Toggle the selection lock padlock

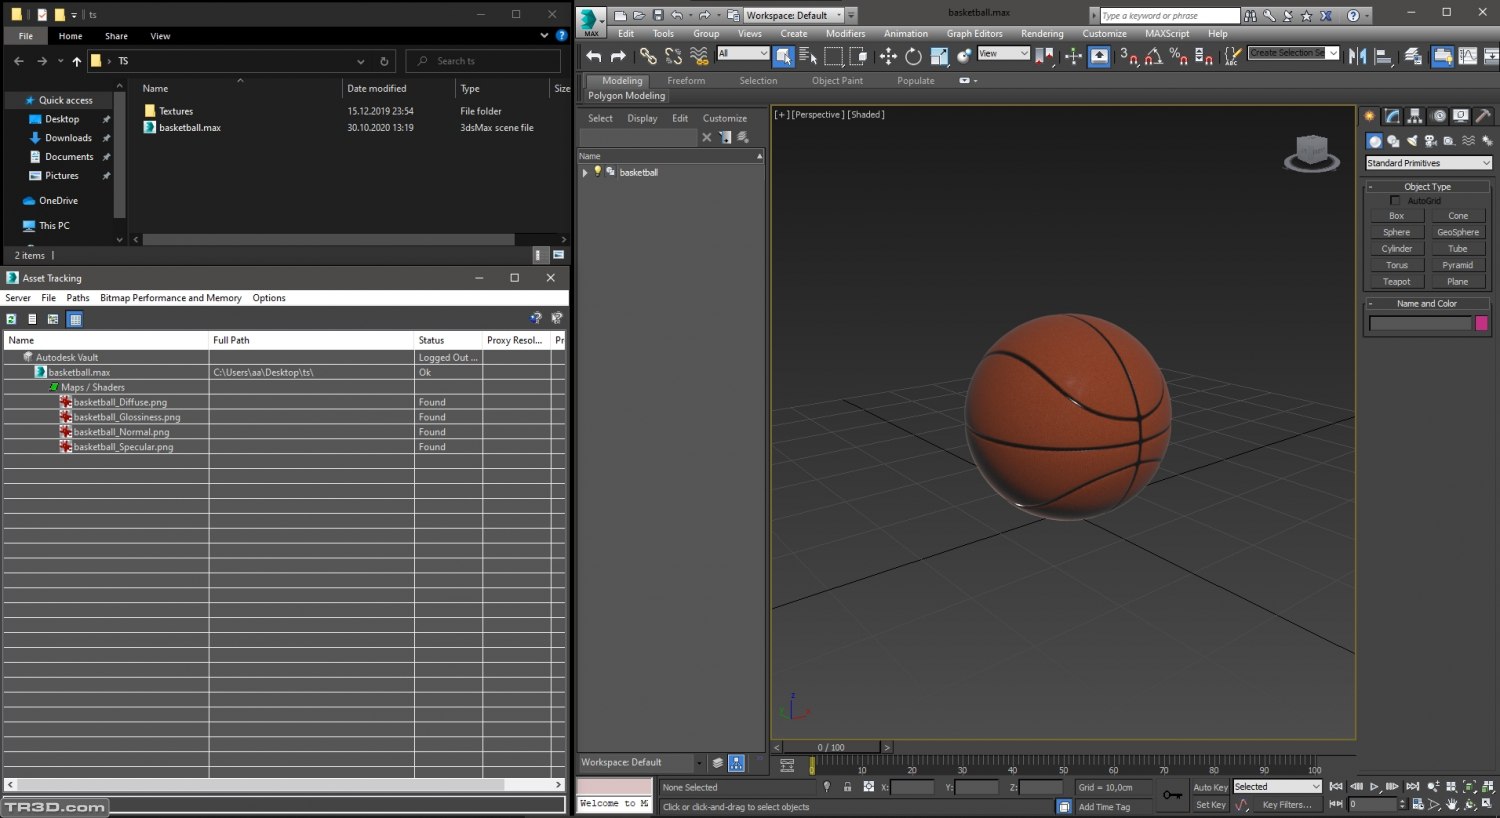(847, 787)
